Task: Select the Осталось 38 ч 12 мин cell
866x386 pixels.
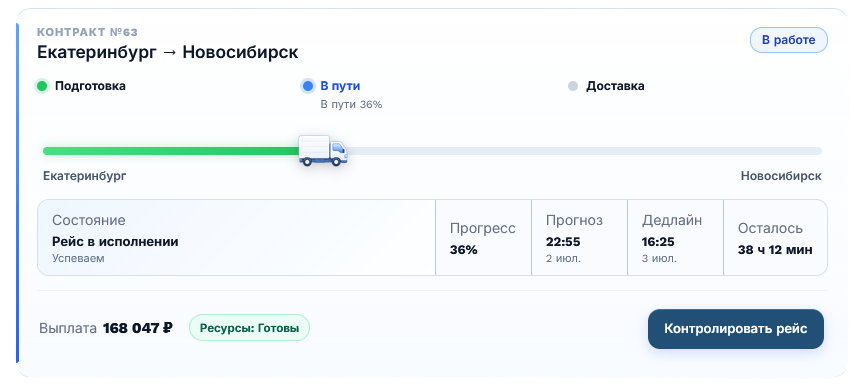Action: [x=775, y=237]
